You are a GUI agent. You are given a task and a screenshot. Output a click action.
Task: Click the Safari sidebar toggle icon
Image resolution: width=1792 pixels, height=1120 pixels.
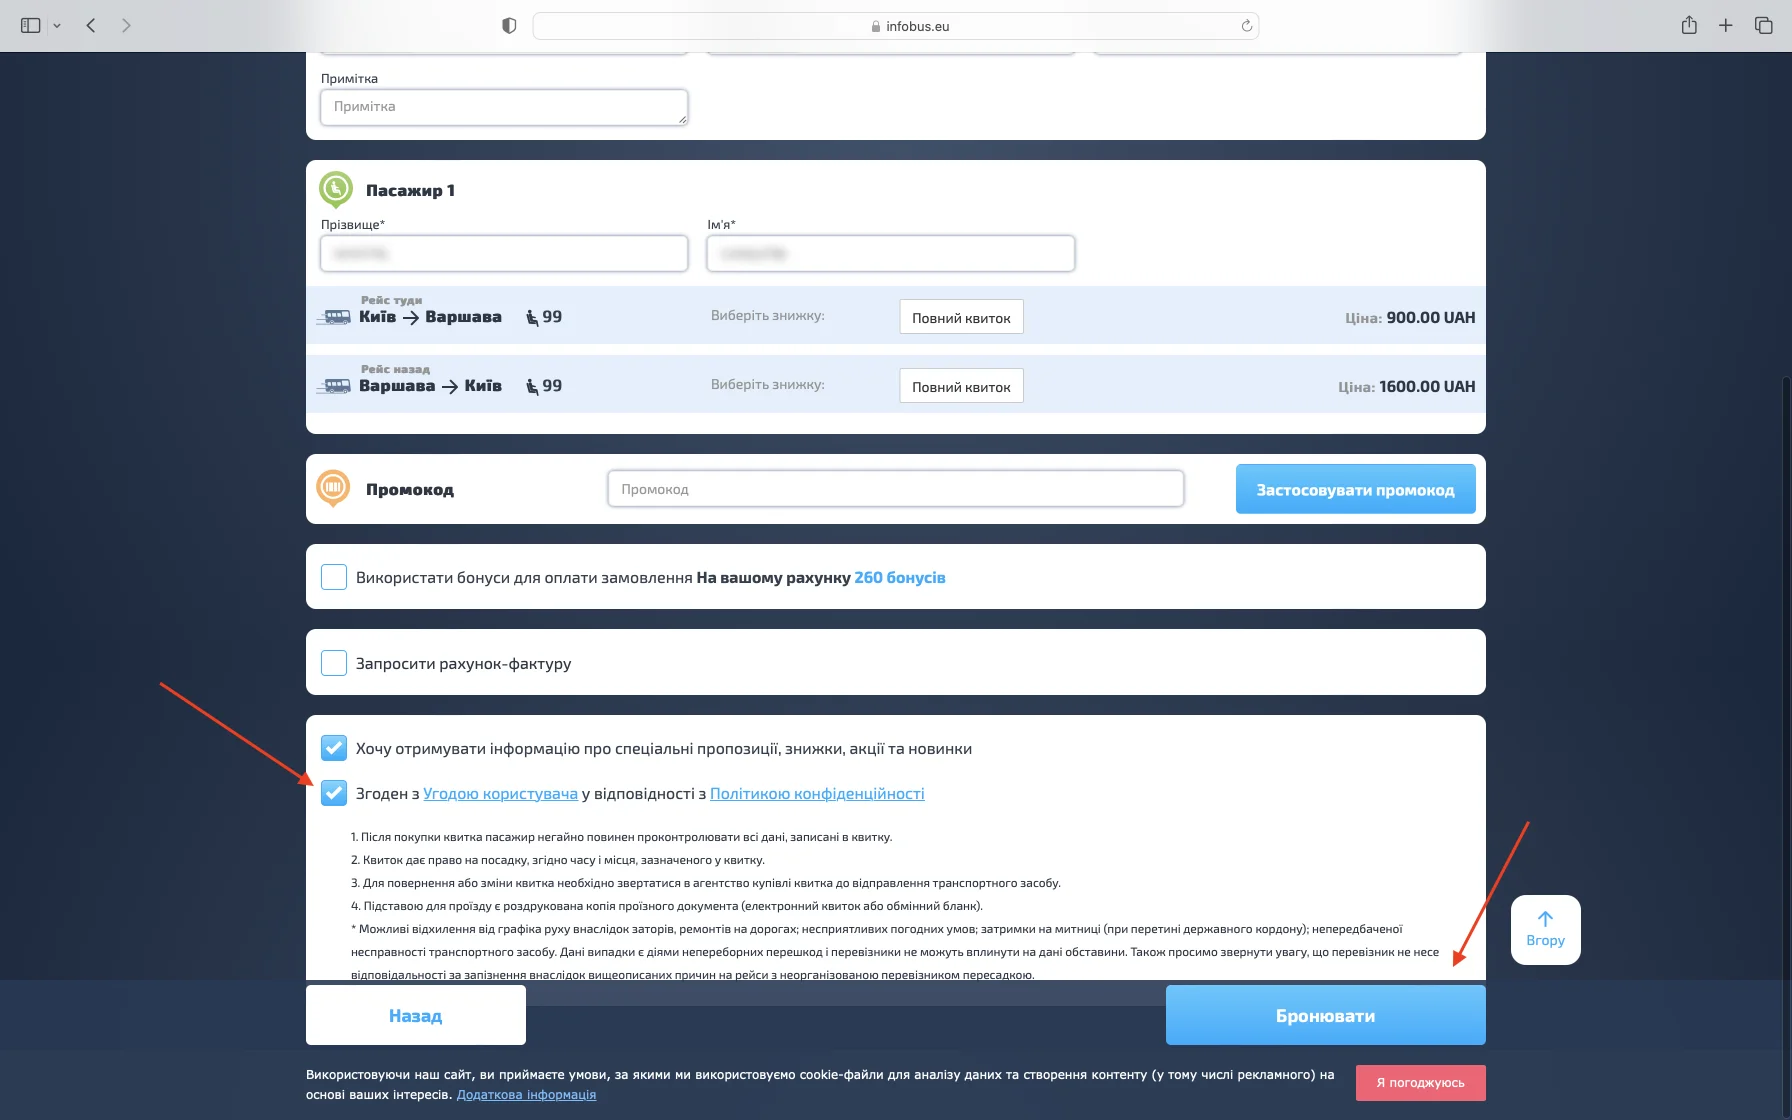click(x=30, y=26)
